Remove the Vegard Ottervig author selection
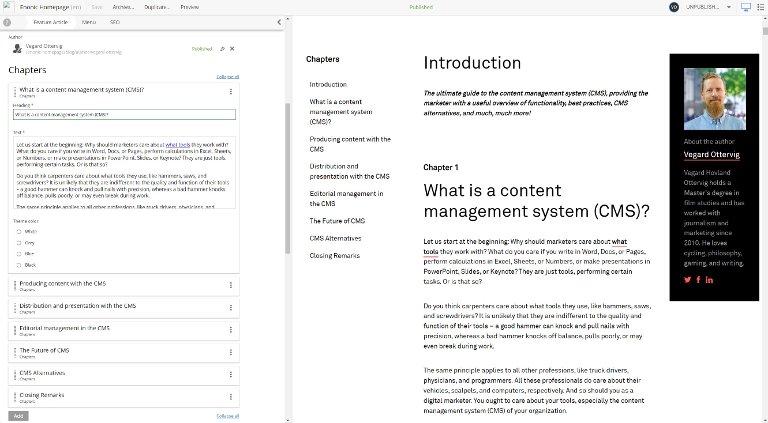Screen dimensions: 768x423 pos(232,49)
